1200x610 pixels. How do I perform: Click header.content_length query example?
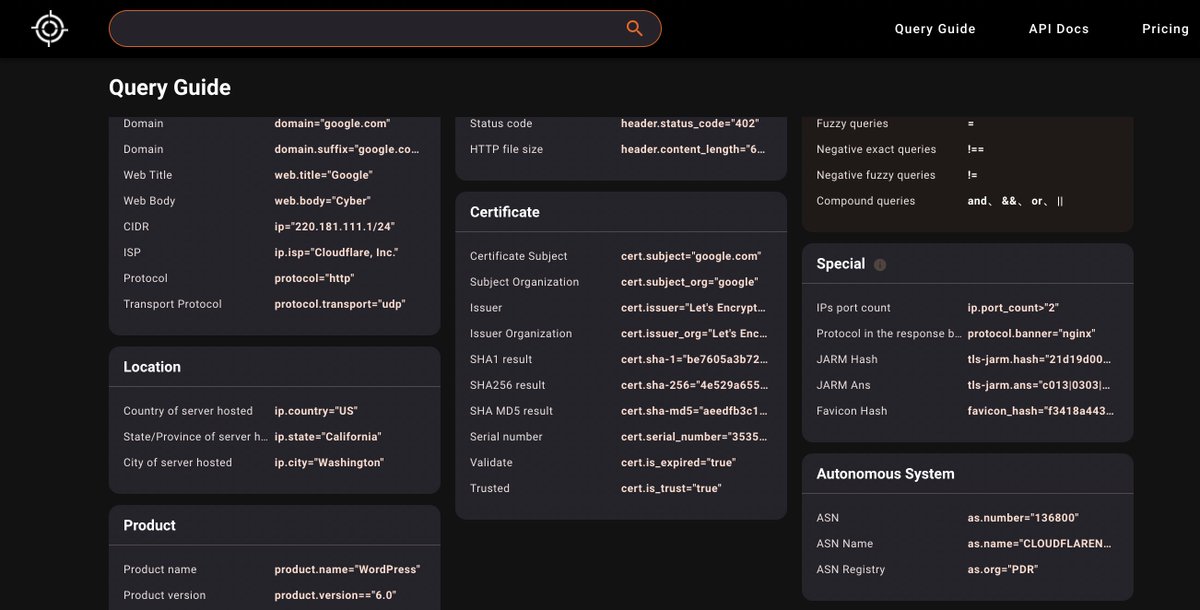point(693,150)
